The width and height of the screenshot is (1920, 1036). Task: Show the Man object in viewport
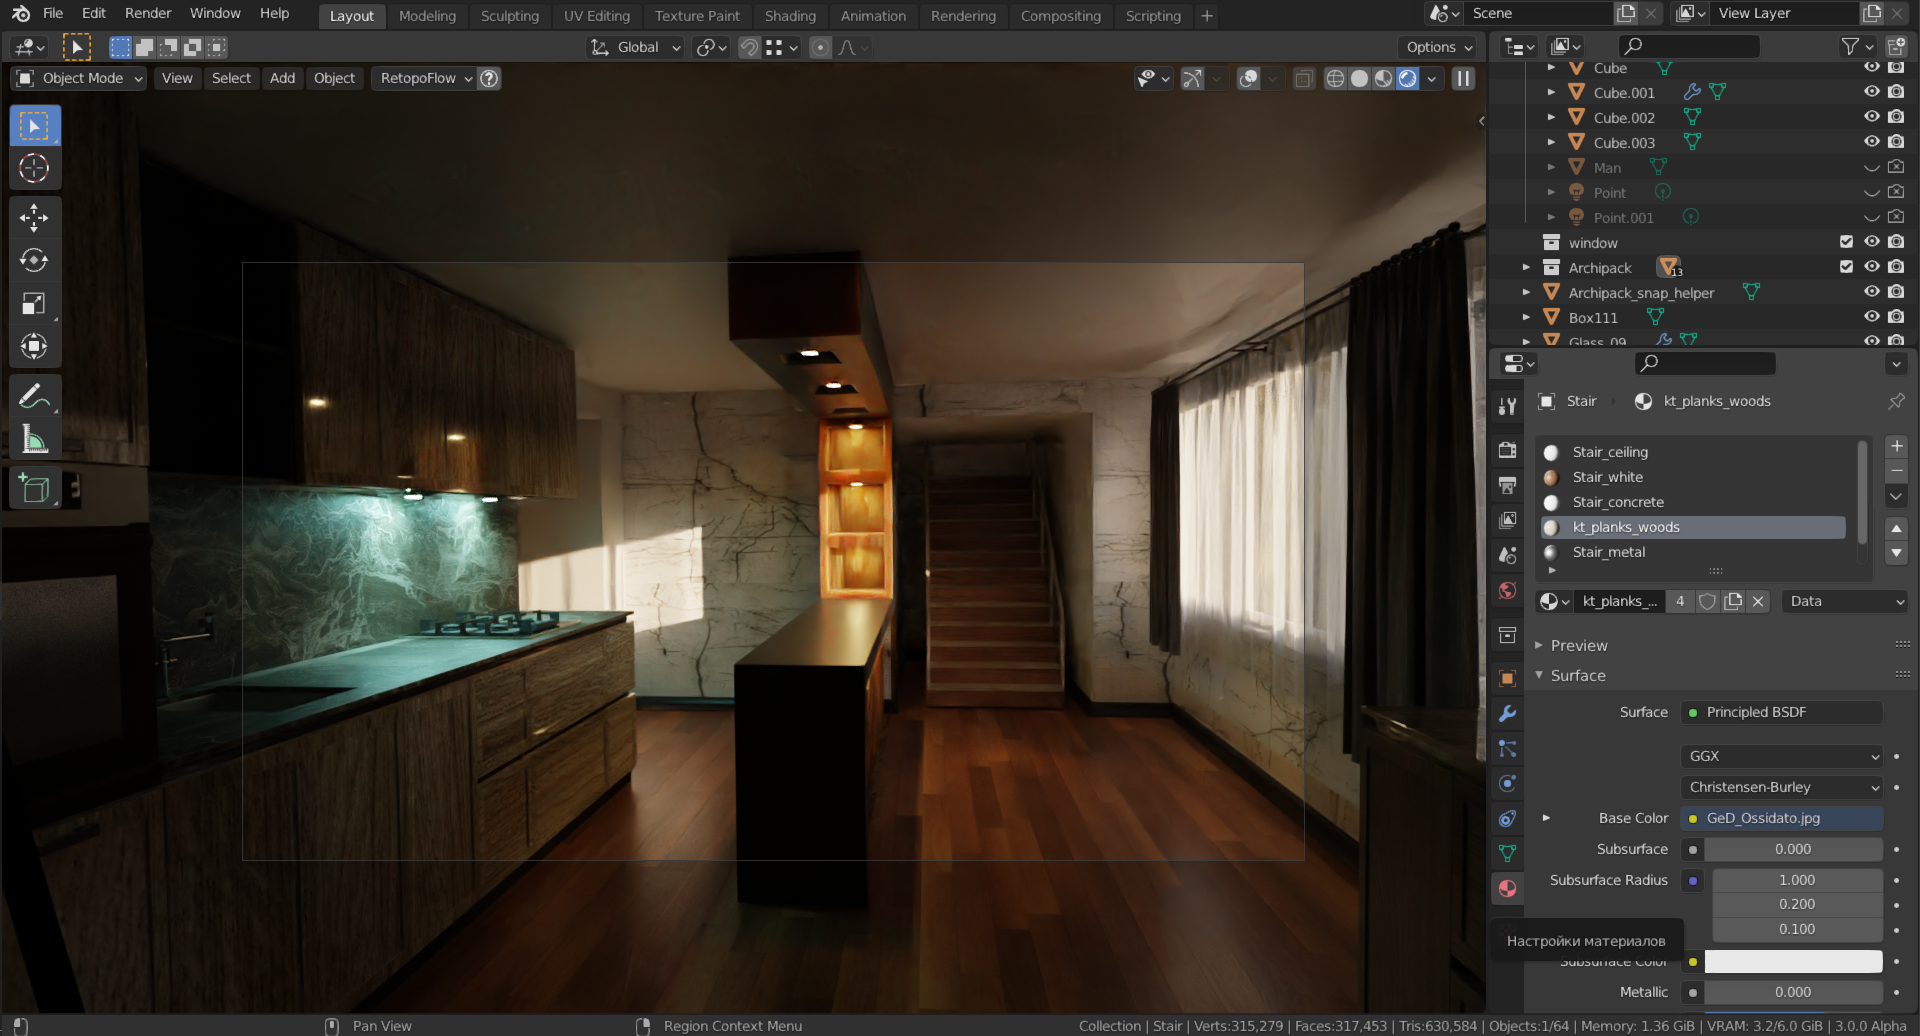click(x=1871, y=167)
